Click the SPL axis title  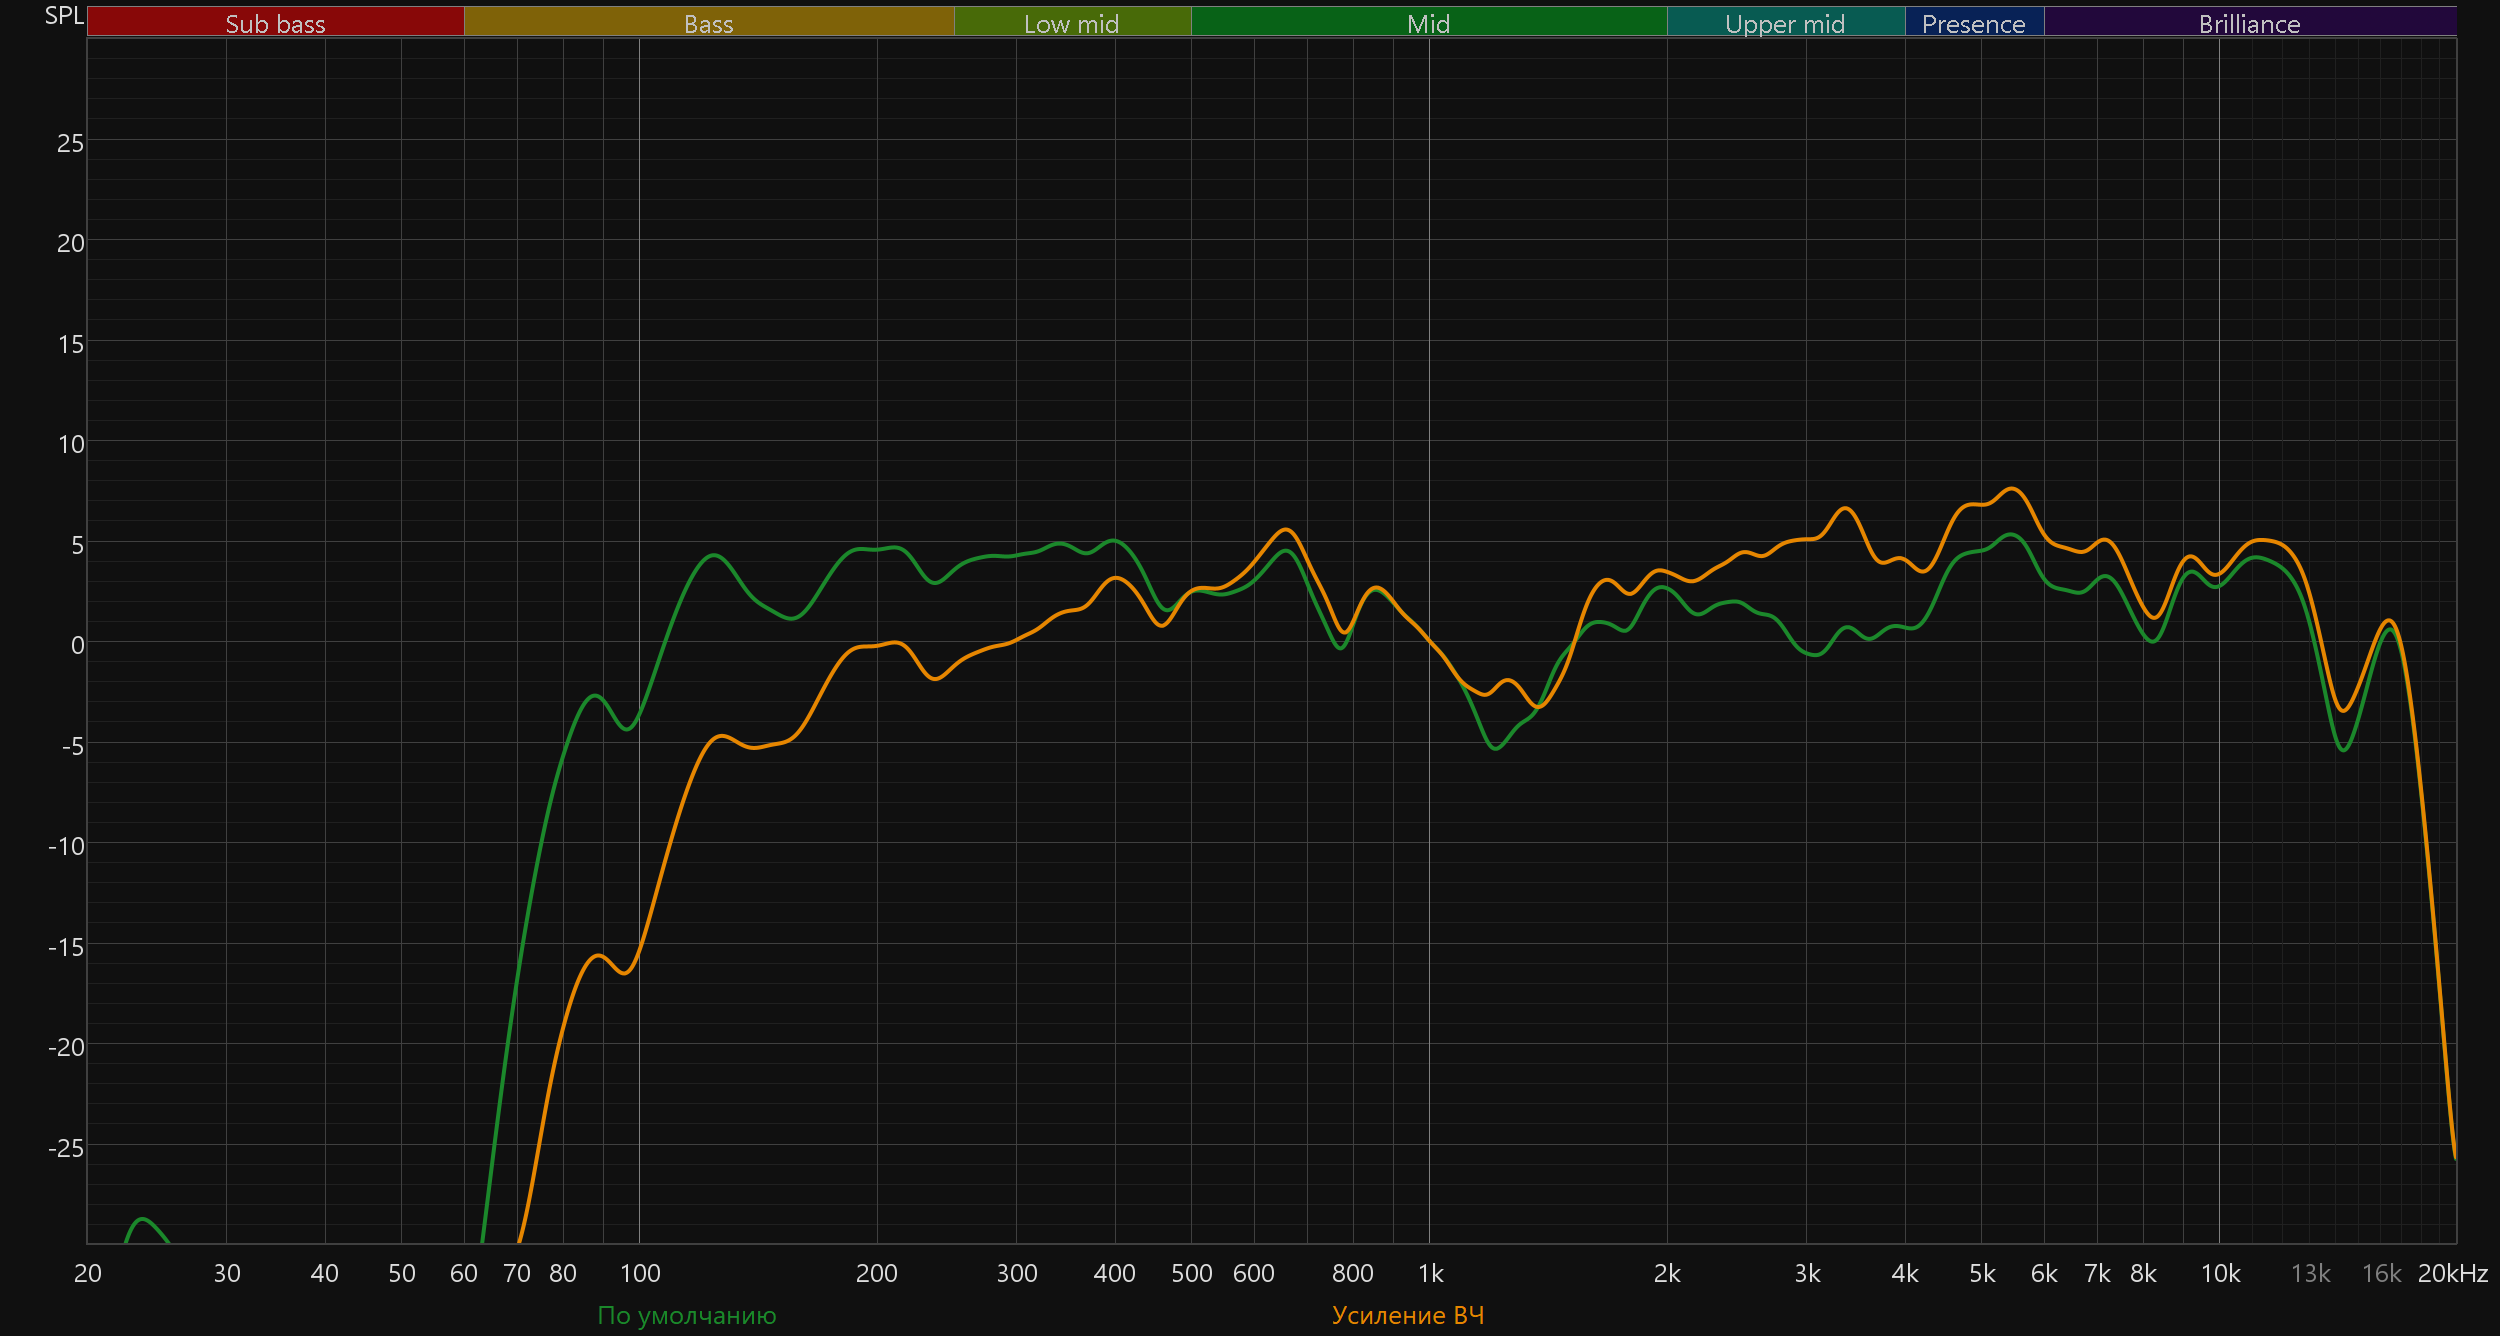click(64, 16)
